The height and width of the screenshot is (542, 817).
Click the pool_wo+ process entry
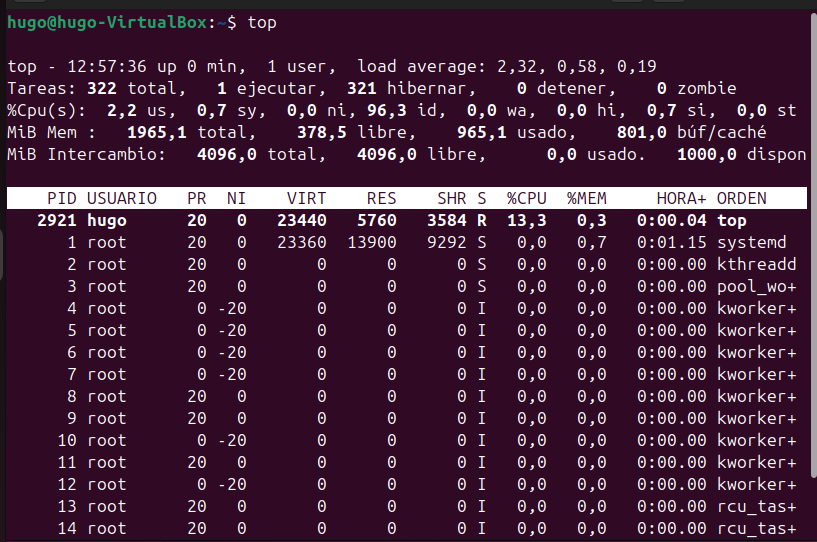[x=756, y=286]
